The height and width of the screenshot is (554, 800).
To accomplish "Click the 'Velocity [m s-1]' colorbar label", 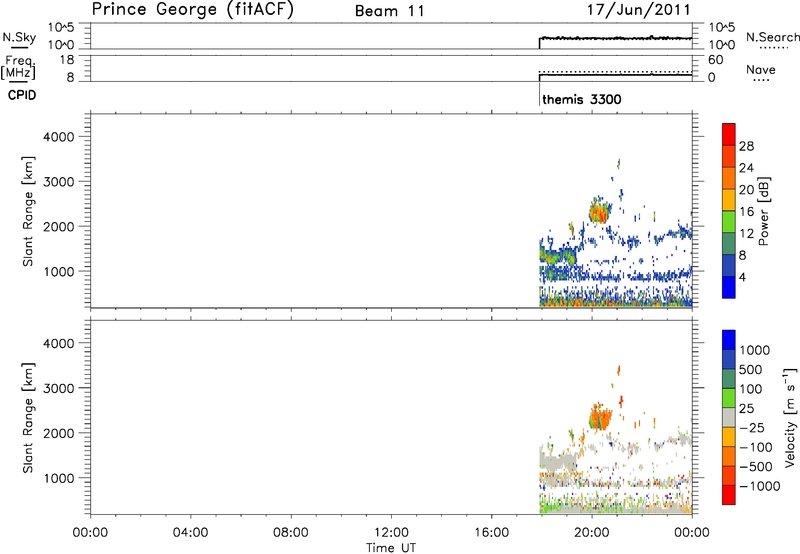I will (x=791, y=417).
